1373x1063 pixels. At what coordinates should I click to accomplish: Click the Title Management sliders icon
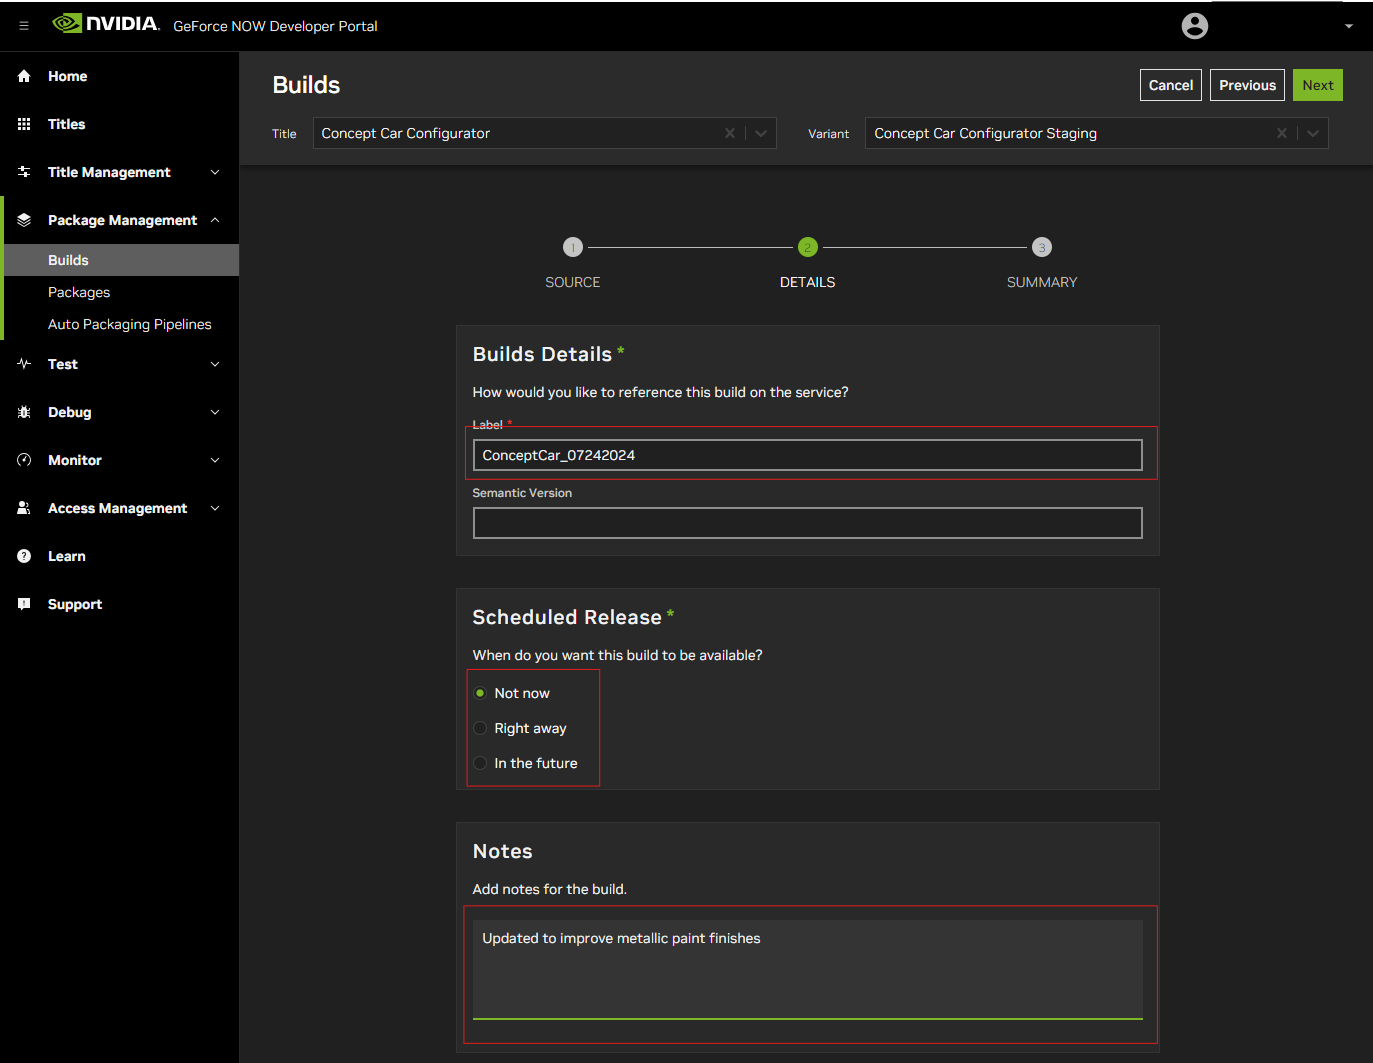[24, 172]
